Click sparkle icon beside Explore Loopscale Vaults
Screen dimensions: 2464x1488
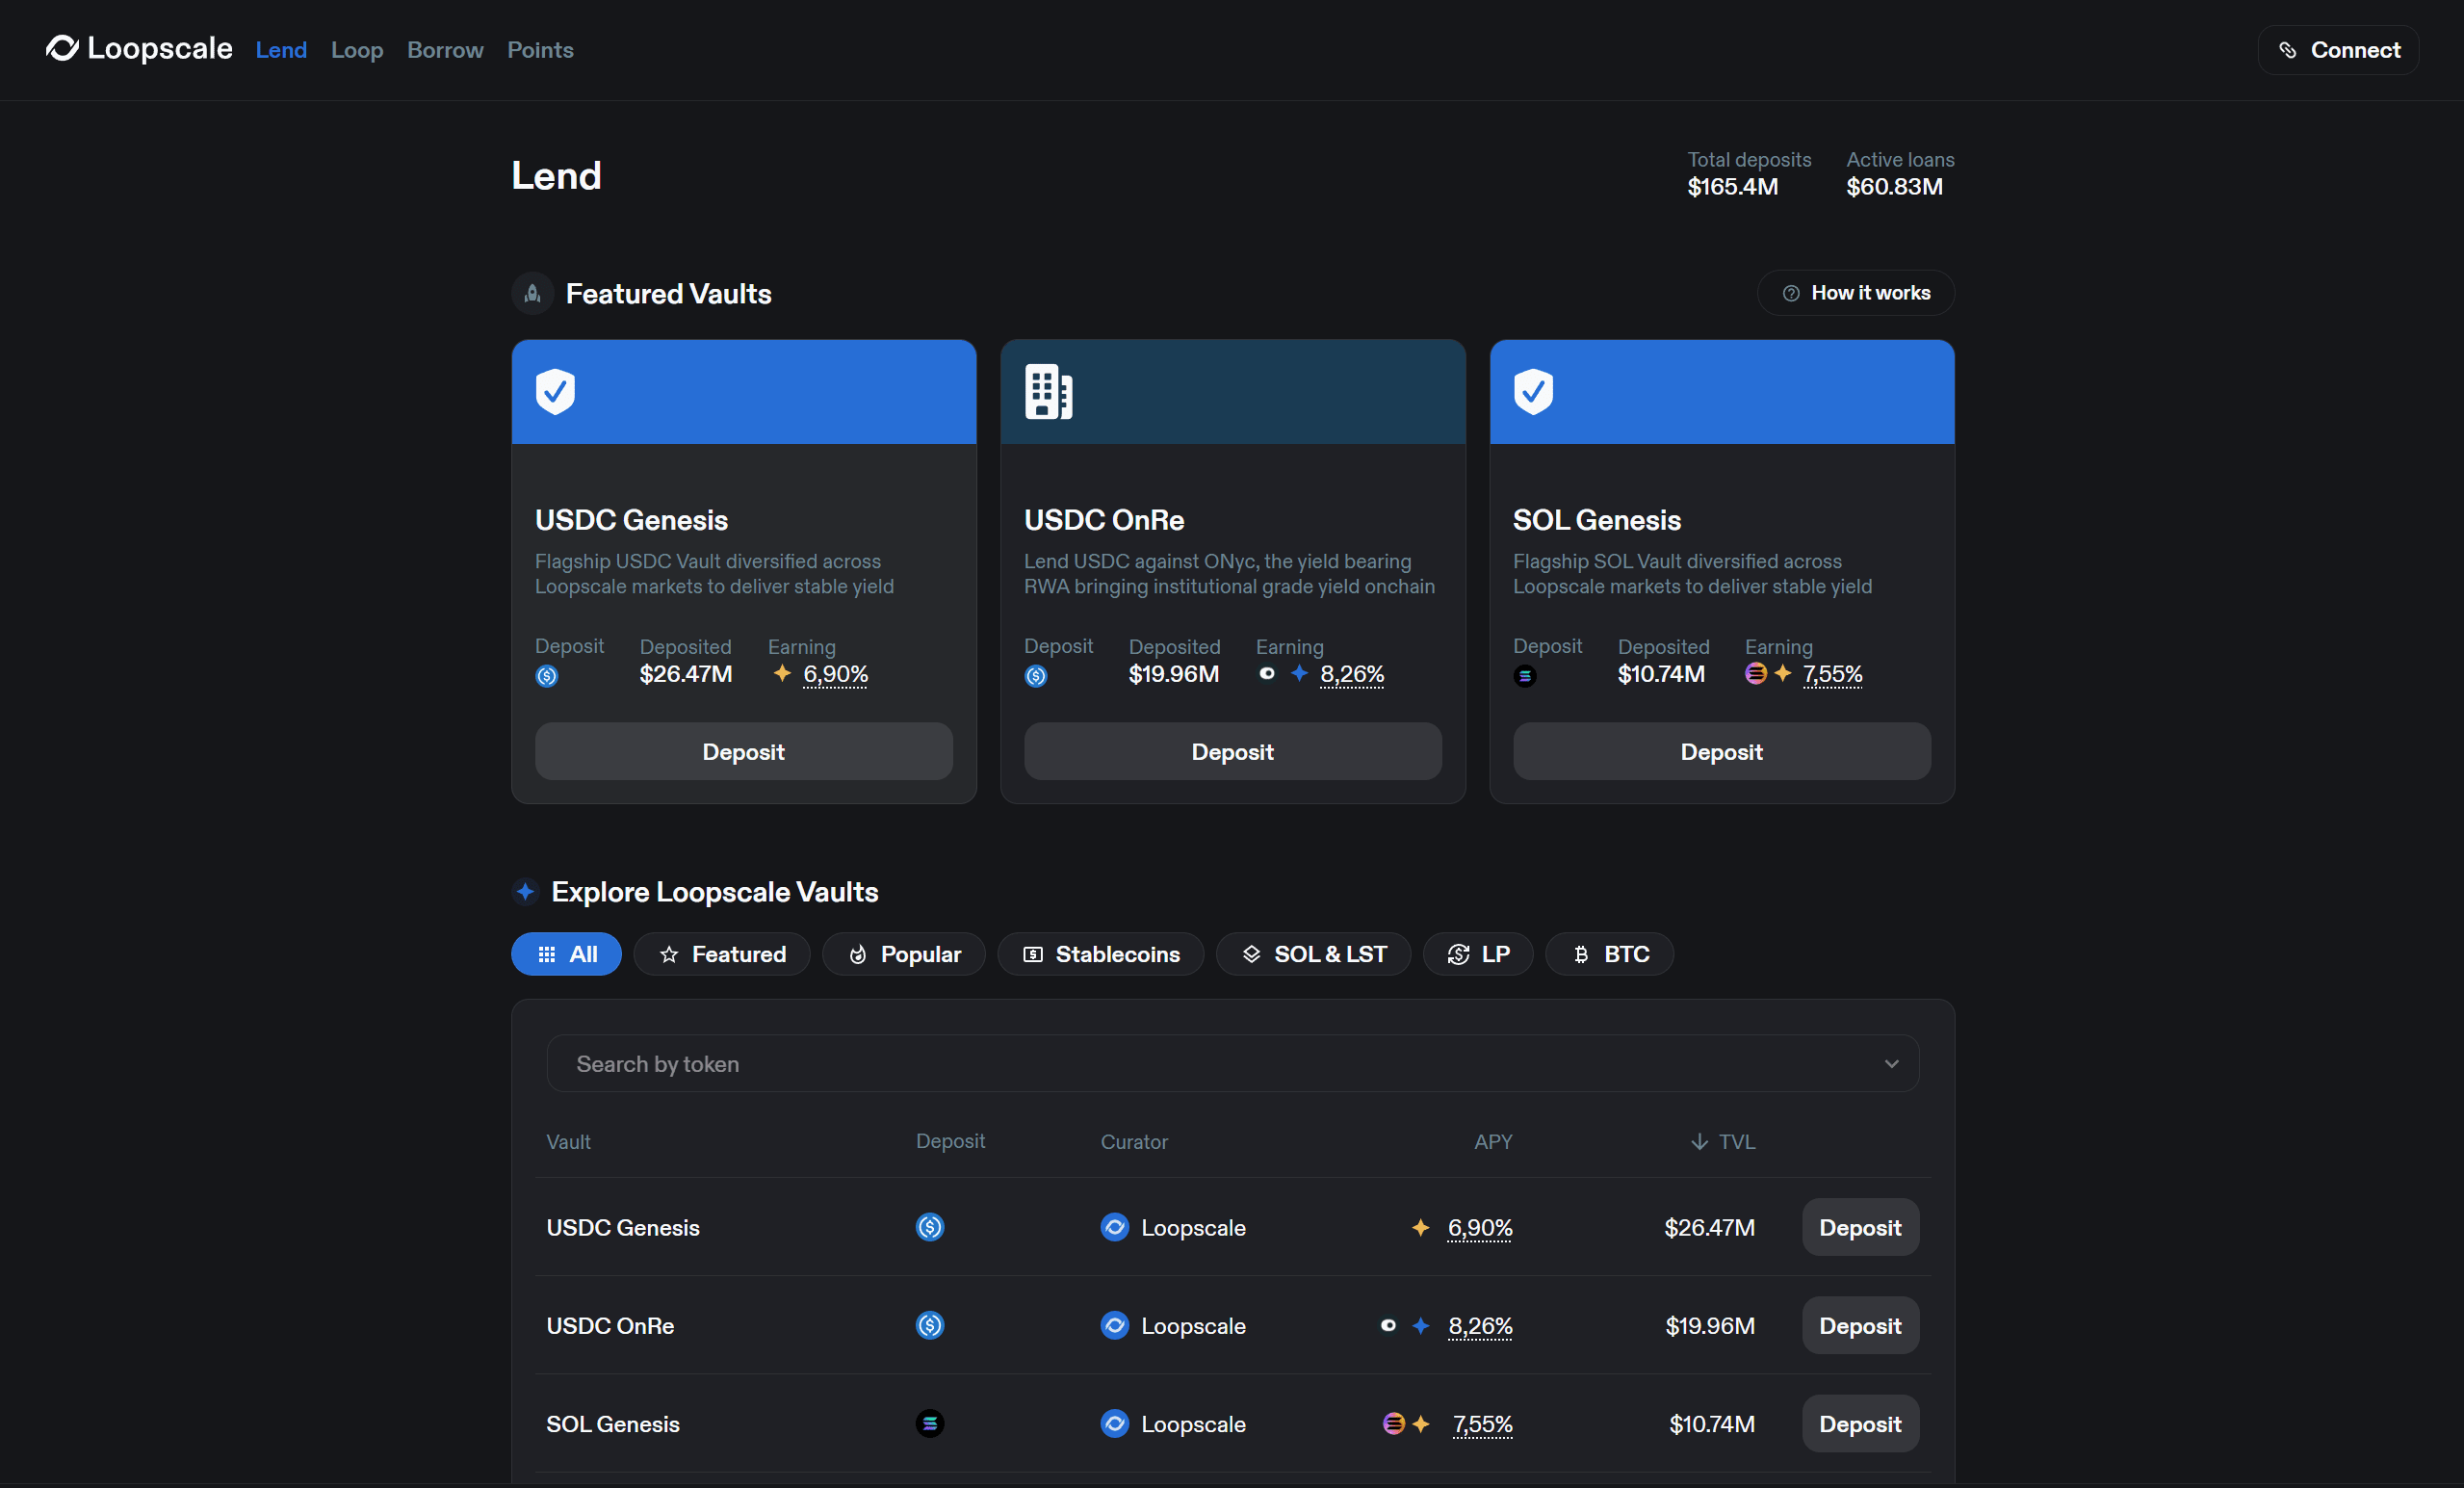click(x=525, y=891)
